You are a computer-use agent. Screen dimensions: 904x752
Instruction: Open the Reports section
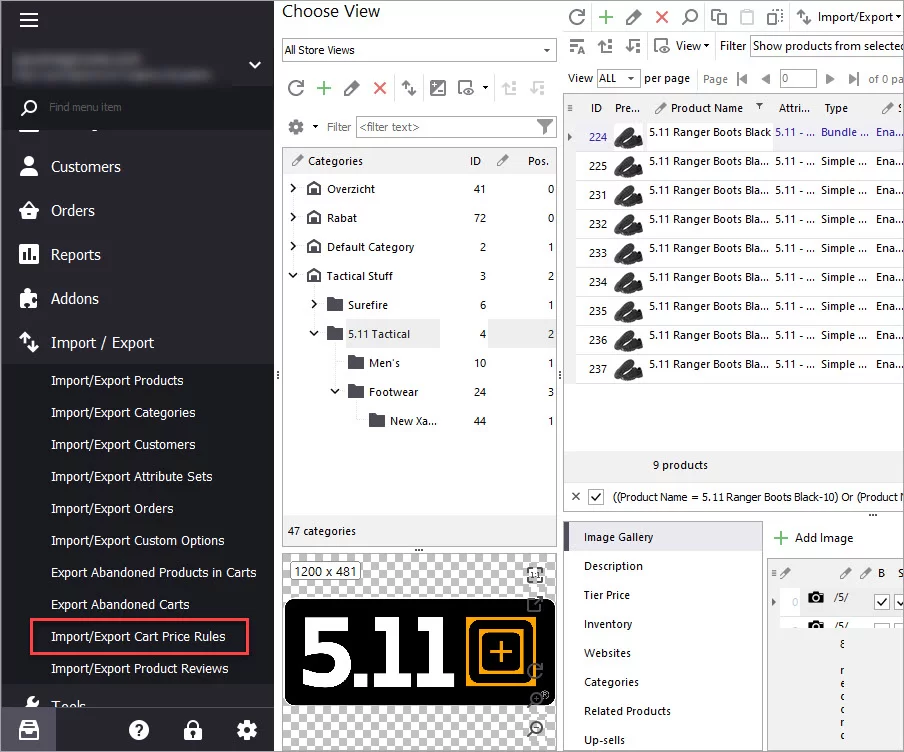tap(76, 254)
